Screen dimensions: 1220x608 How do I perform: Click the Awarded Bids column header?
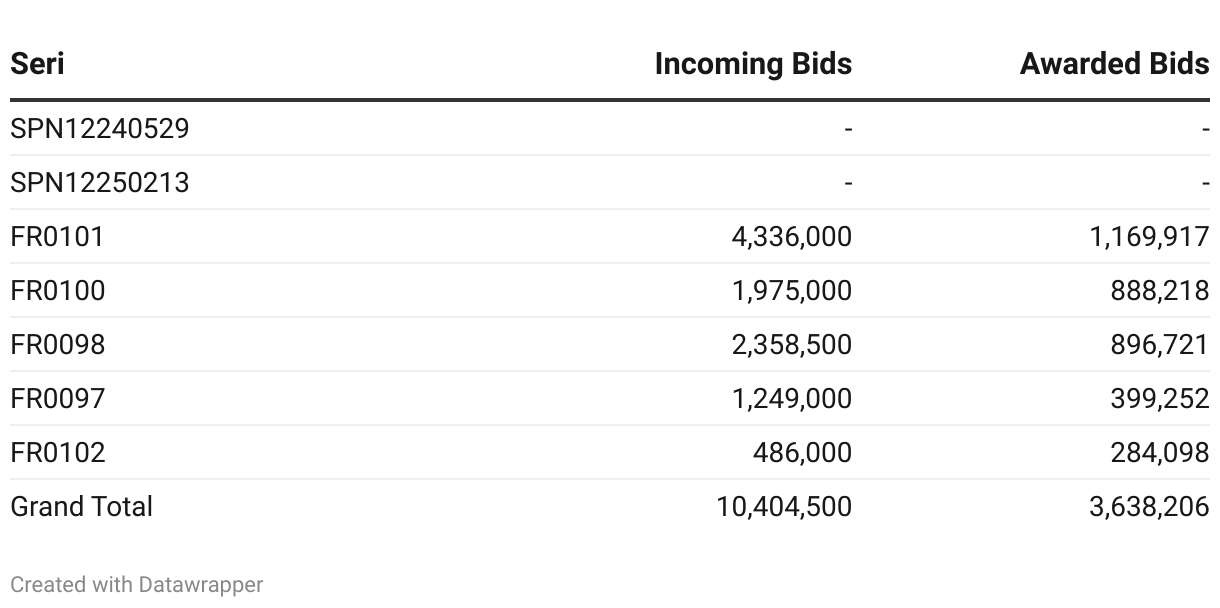pyautogui.click(x=1114, y=64)
